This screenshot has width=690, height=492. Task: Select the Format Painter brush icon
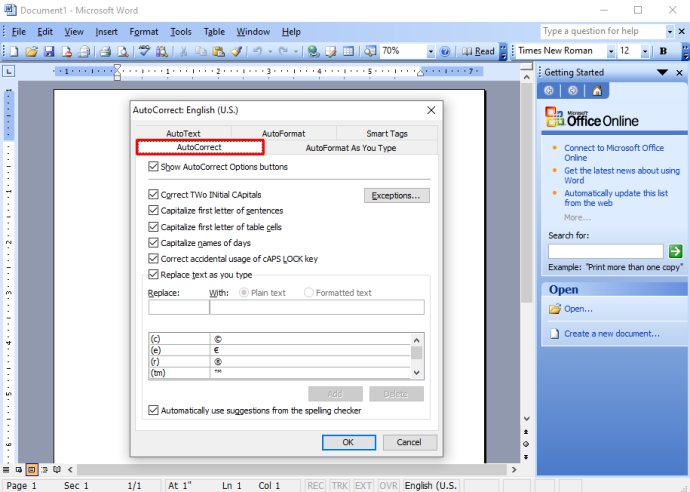pos(236,51)
